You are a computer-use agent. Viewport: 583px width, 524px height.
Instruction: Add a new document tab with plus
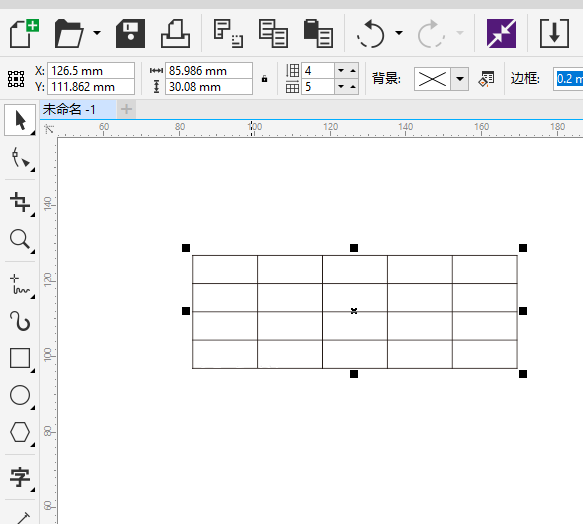pos(126,109)
